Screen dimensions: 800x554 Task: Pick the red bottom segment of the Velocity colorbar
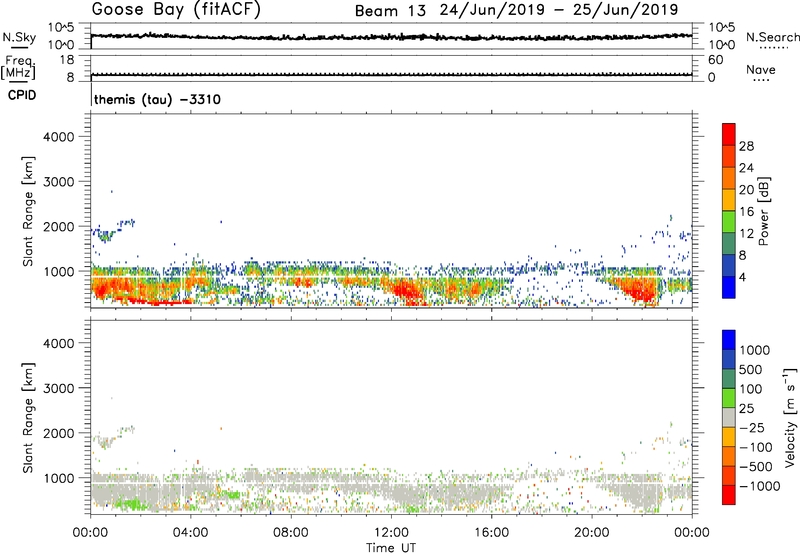[x=729, y=495]
